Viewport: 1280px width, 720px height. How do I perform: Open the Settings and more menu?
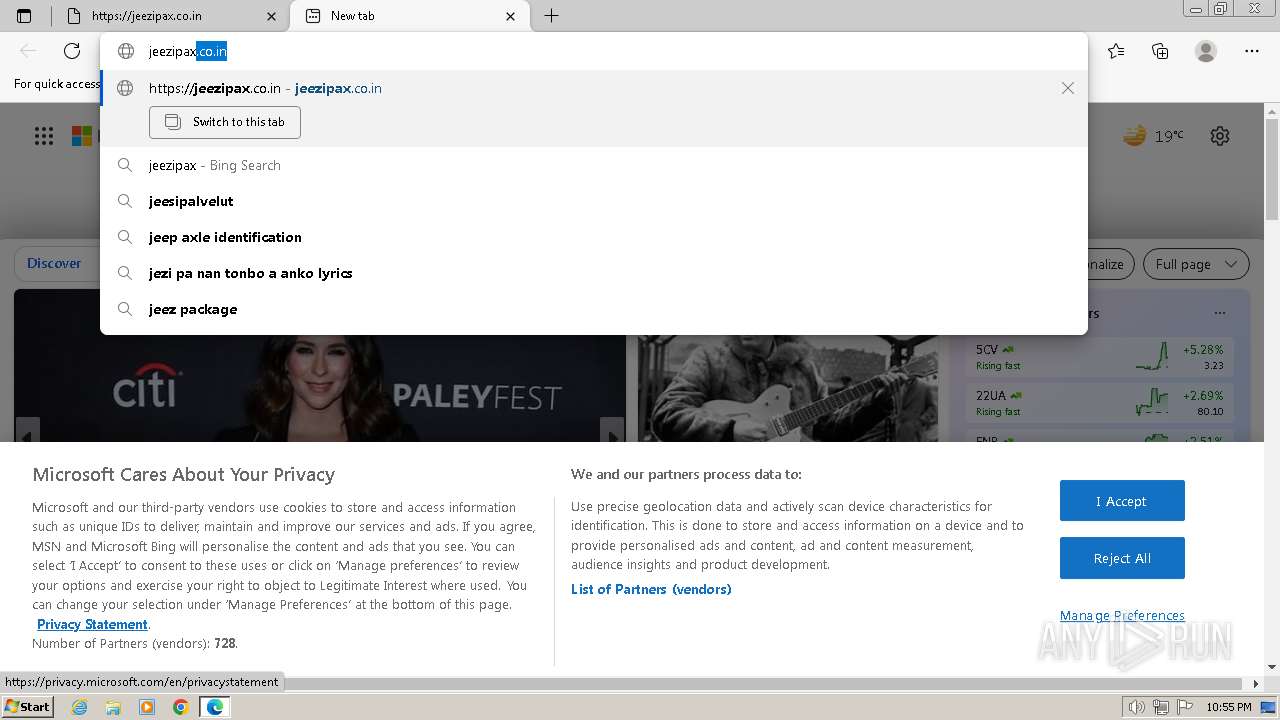coord(1252,51)
